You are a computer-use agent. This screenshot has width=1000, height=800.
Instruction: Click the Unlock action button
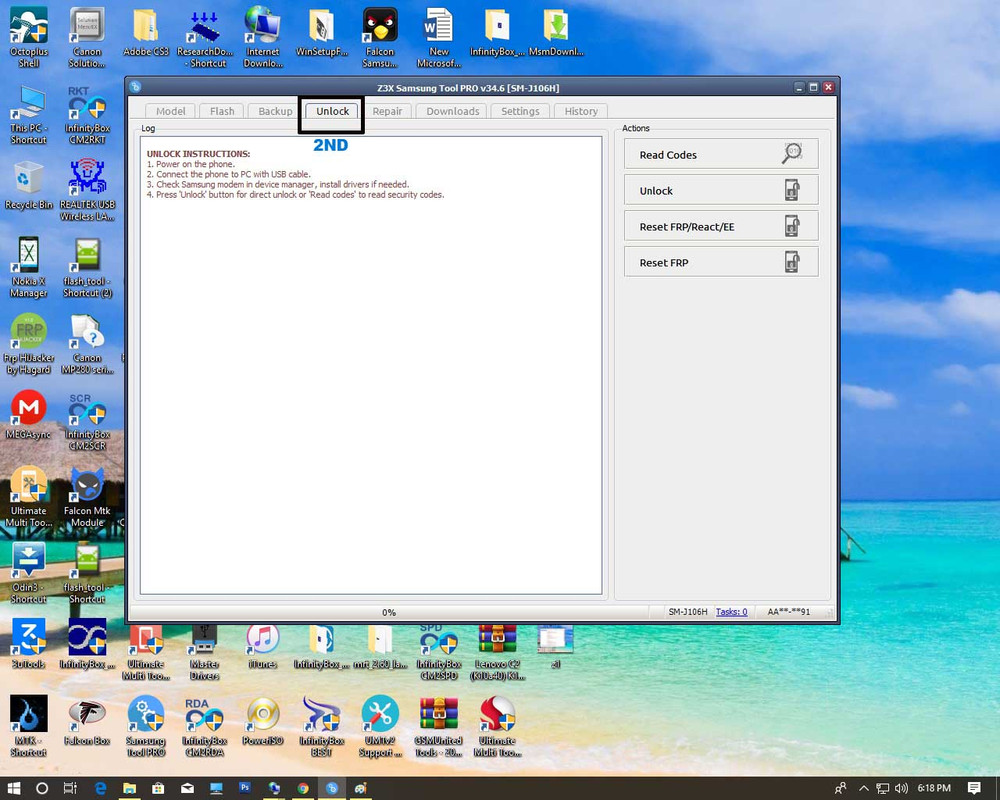[721, 190]
